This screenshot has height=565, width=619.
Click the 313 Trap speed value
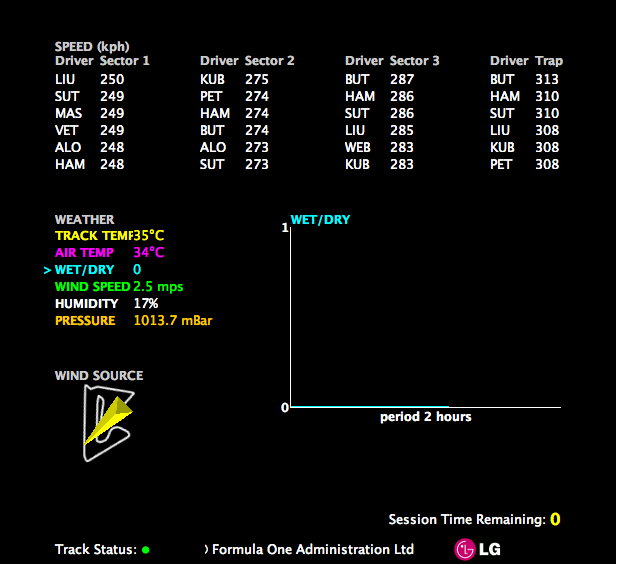(547, 79)
